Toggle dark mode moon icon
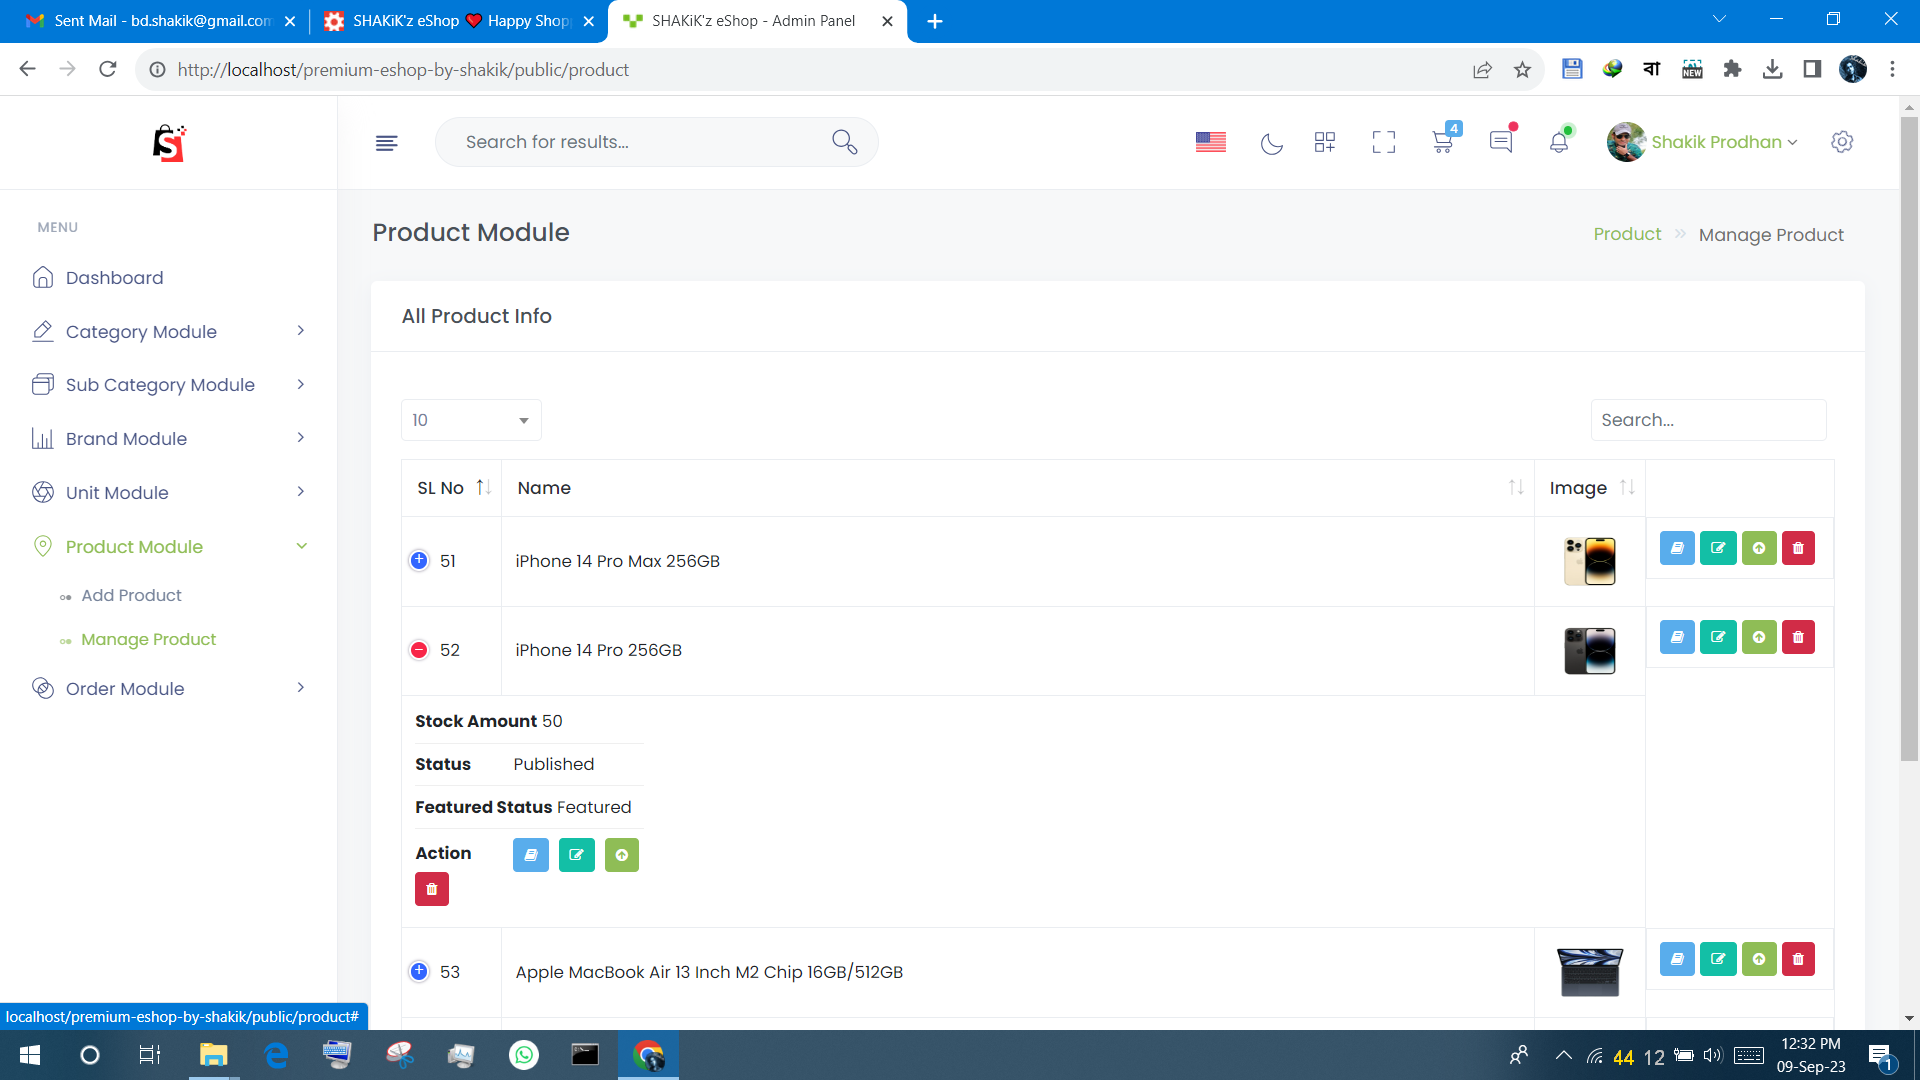This screenshot has height=1080, width=1920. (x=1271, y=143)
